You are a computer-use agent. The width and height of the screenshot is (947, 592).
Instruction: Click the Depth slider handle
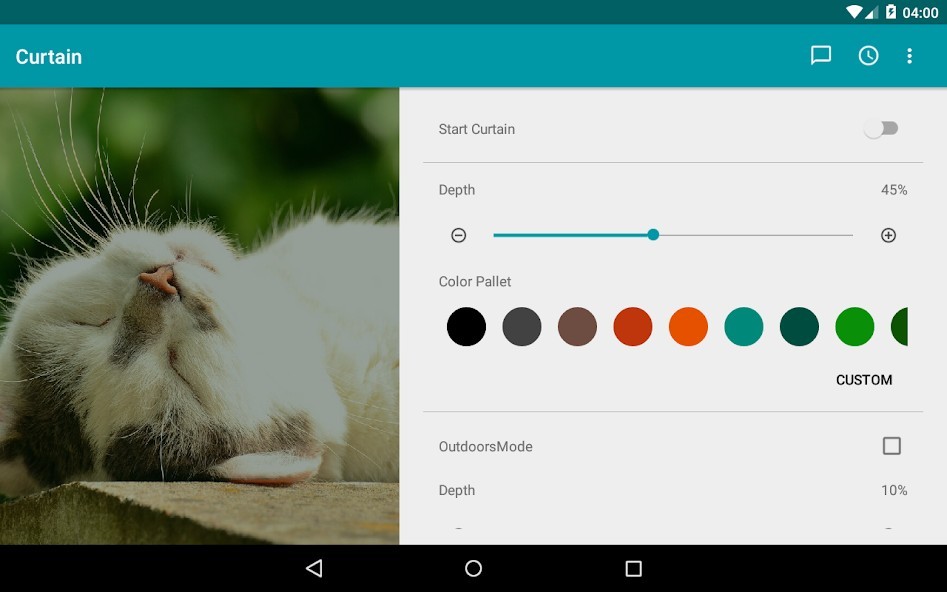tap(653, 235)
